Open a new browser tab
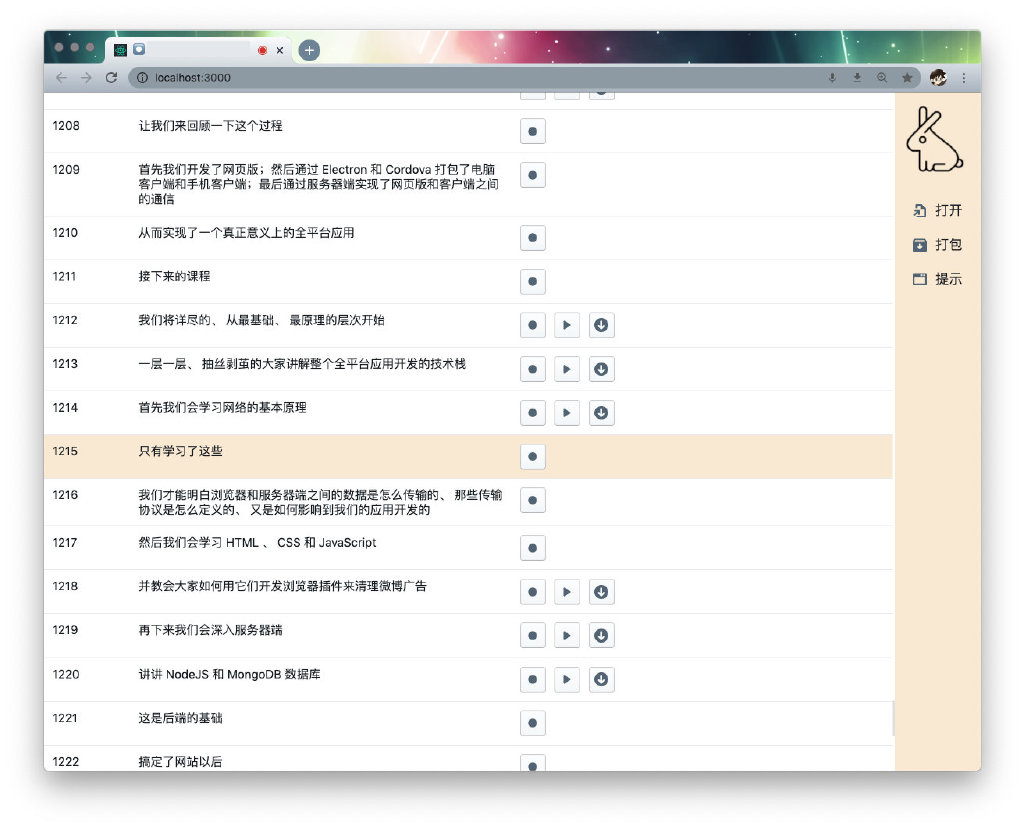Screen dimensions: 1024x828 (x=309, y=49)
